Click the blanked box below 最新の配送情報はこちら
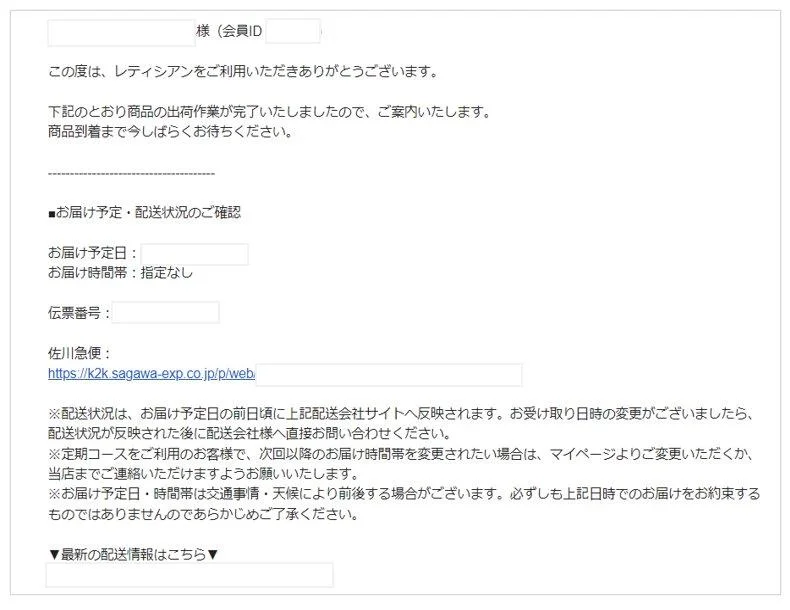The height and width of the screenshot is (610, 790). click(189, 575)
